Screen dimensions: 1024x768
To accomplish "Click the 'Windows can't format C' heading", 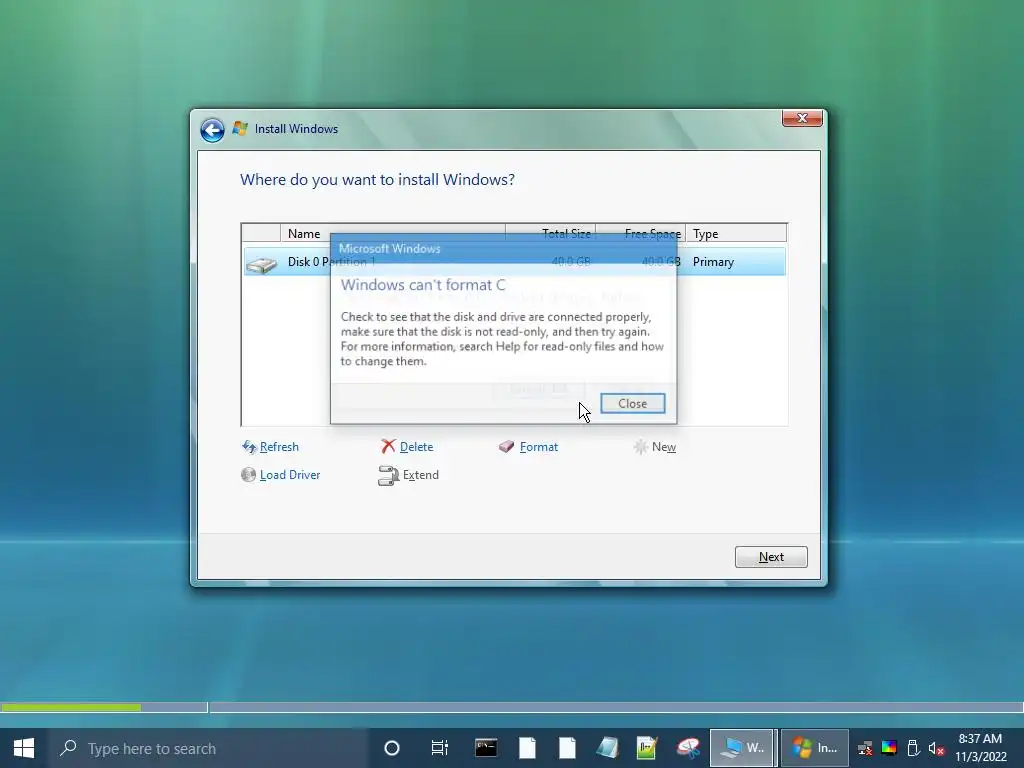I will (x=423, y=285).
